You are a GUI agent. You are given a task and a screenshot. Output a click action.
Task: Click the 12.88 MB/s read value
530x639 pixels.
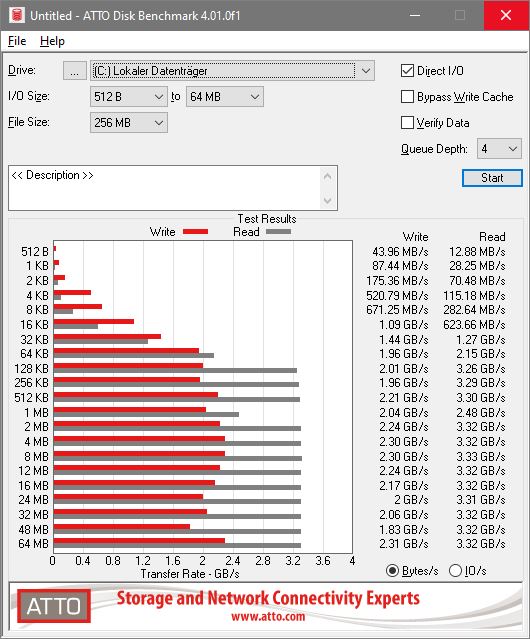tap(477, 252)
